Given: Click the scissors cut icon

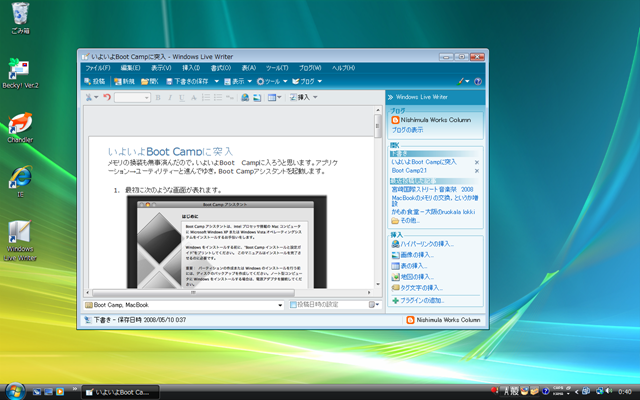Looking at the screenshot, I should coord(89,98).
